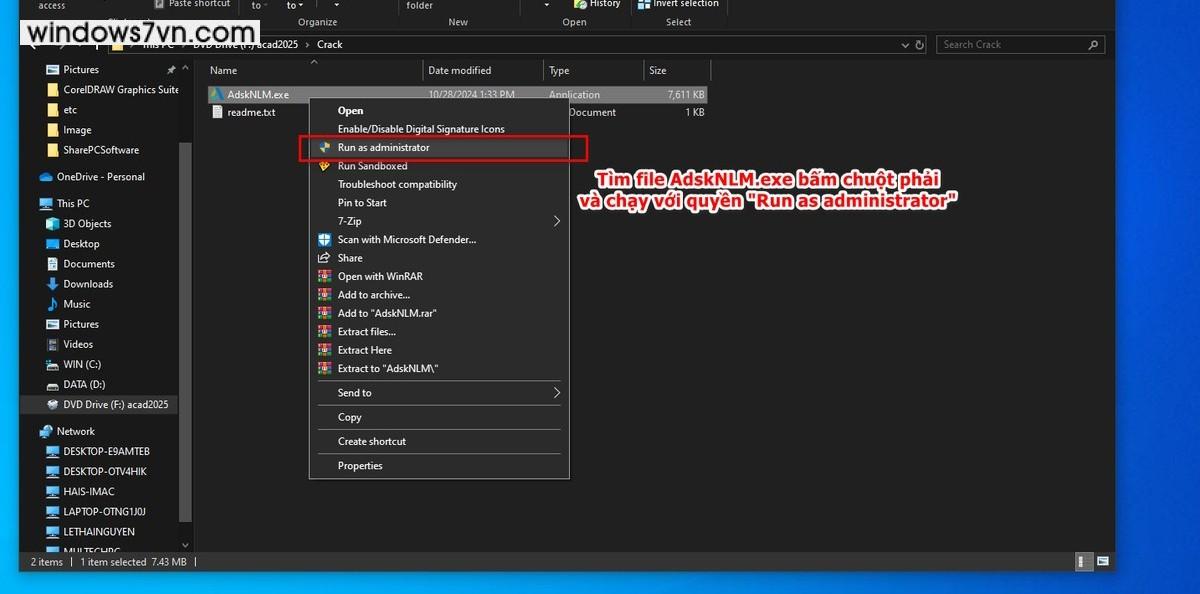
Task: Click the Scan with Microsoft Defender shield
Action: [x=324, y=240]
